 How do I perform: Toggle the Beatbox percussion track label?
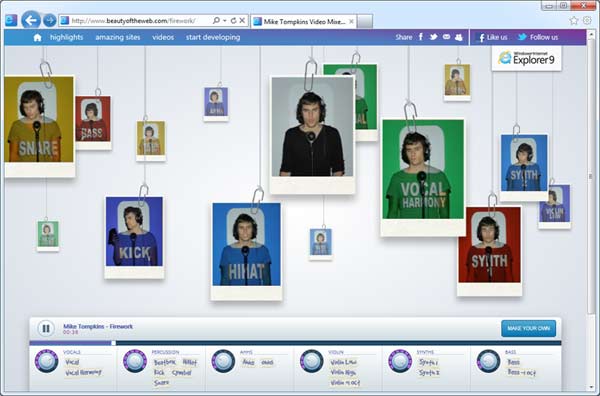pyautogui.click(x=165, y=362)
